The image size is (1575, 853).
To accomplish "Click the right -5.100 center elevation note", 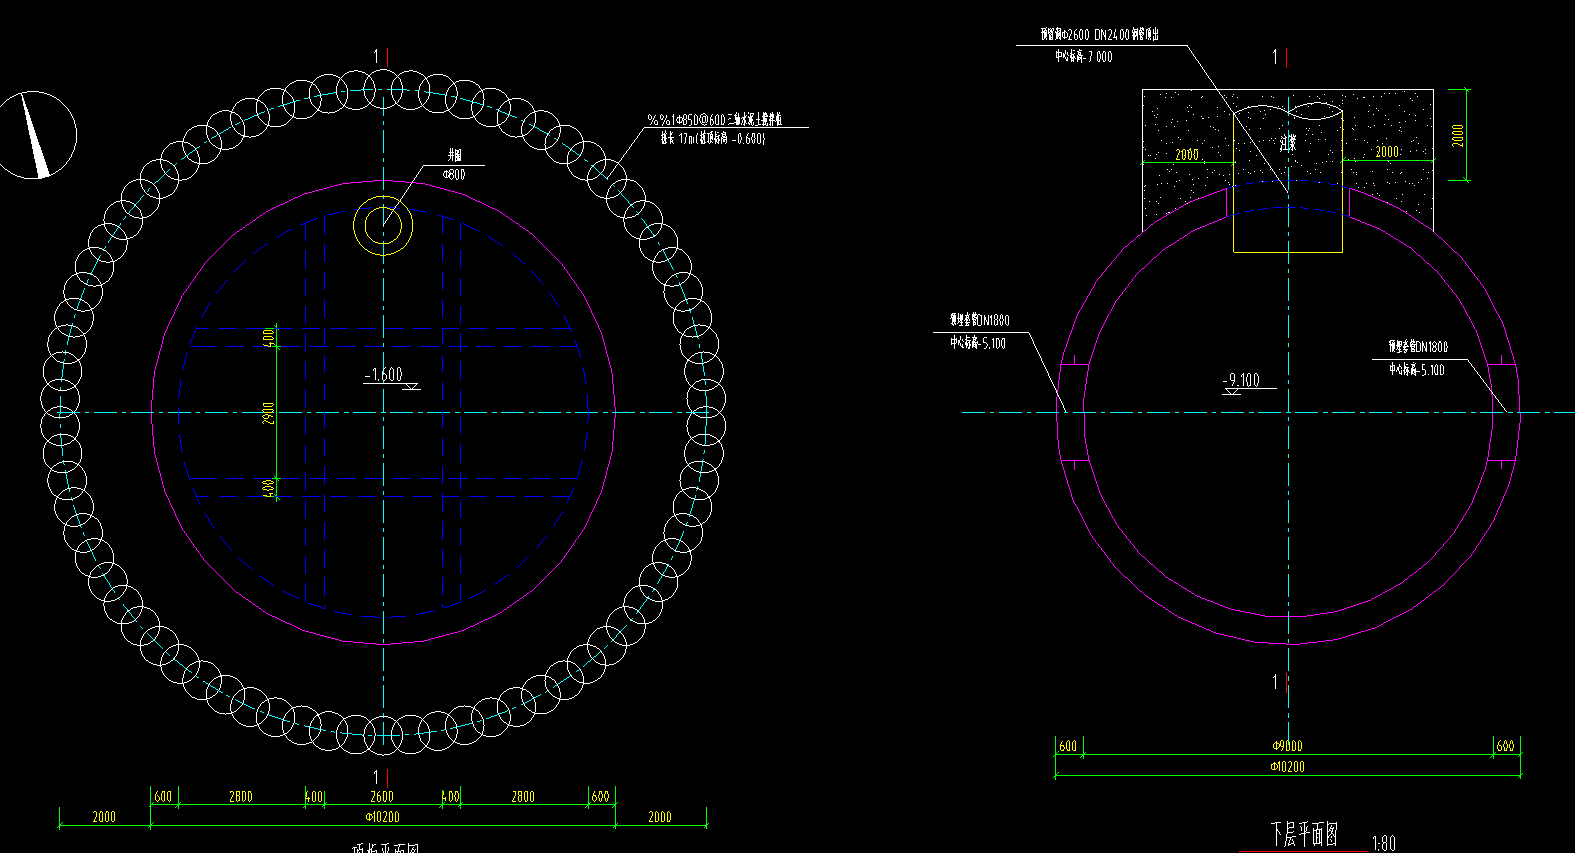I will tap(1417, 370).
